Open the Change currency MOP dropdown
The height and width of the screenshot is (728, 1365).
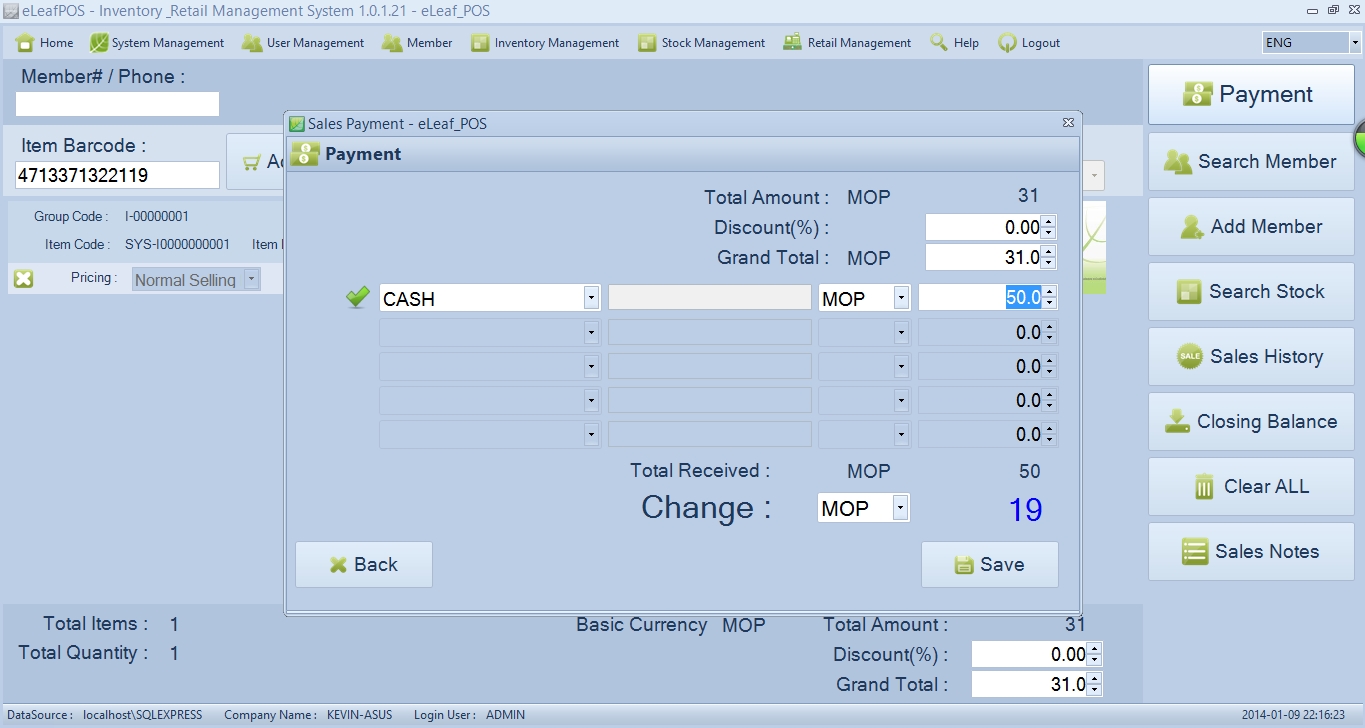coord(900,508)
